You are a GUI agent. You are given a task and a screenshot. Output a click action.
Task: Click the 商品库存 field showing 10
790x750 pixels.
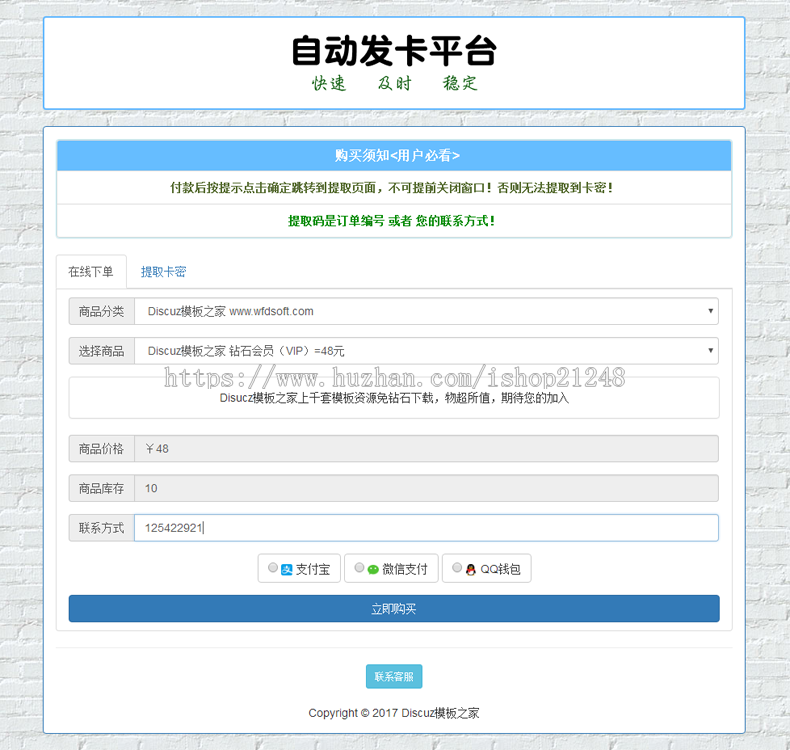coord(426,488)
